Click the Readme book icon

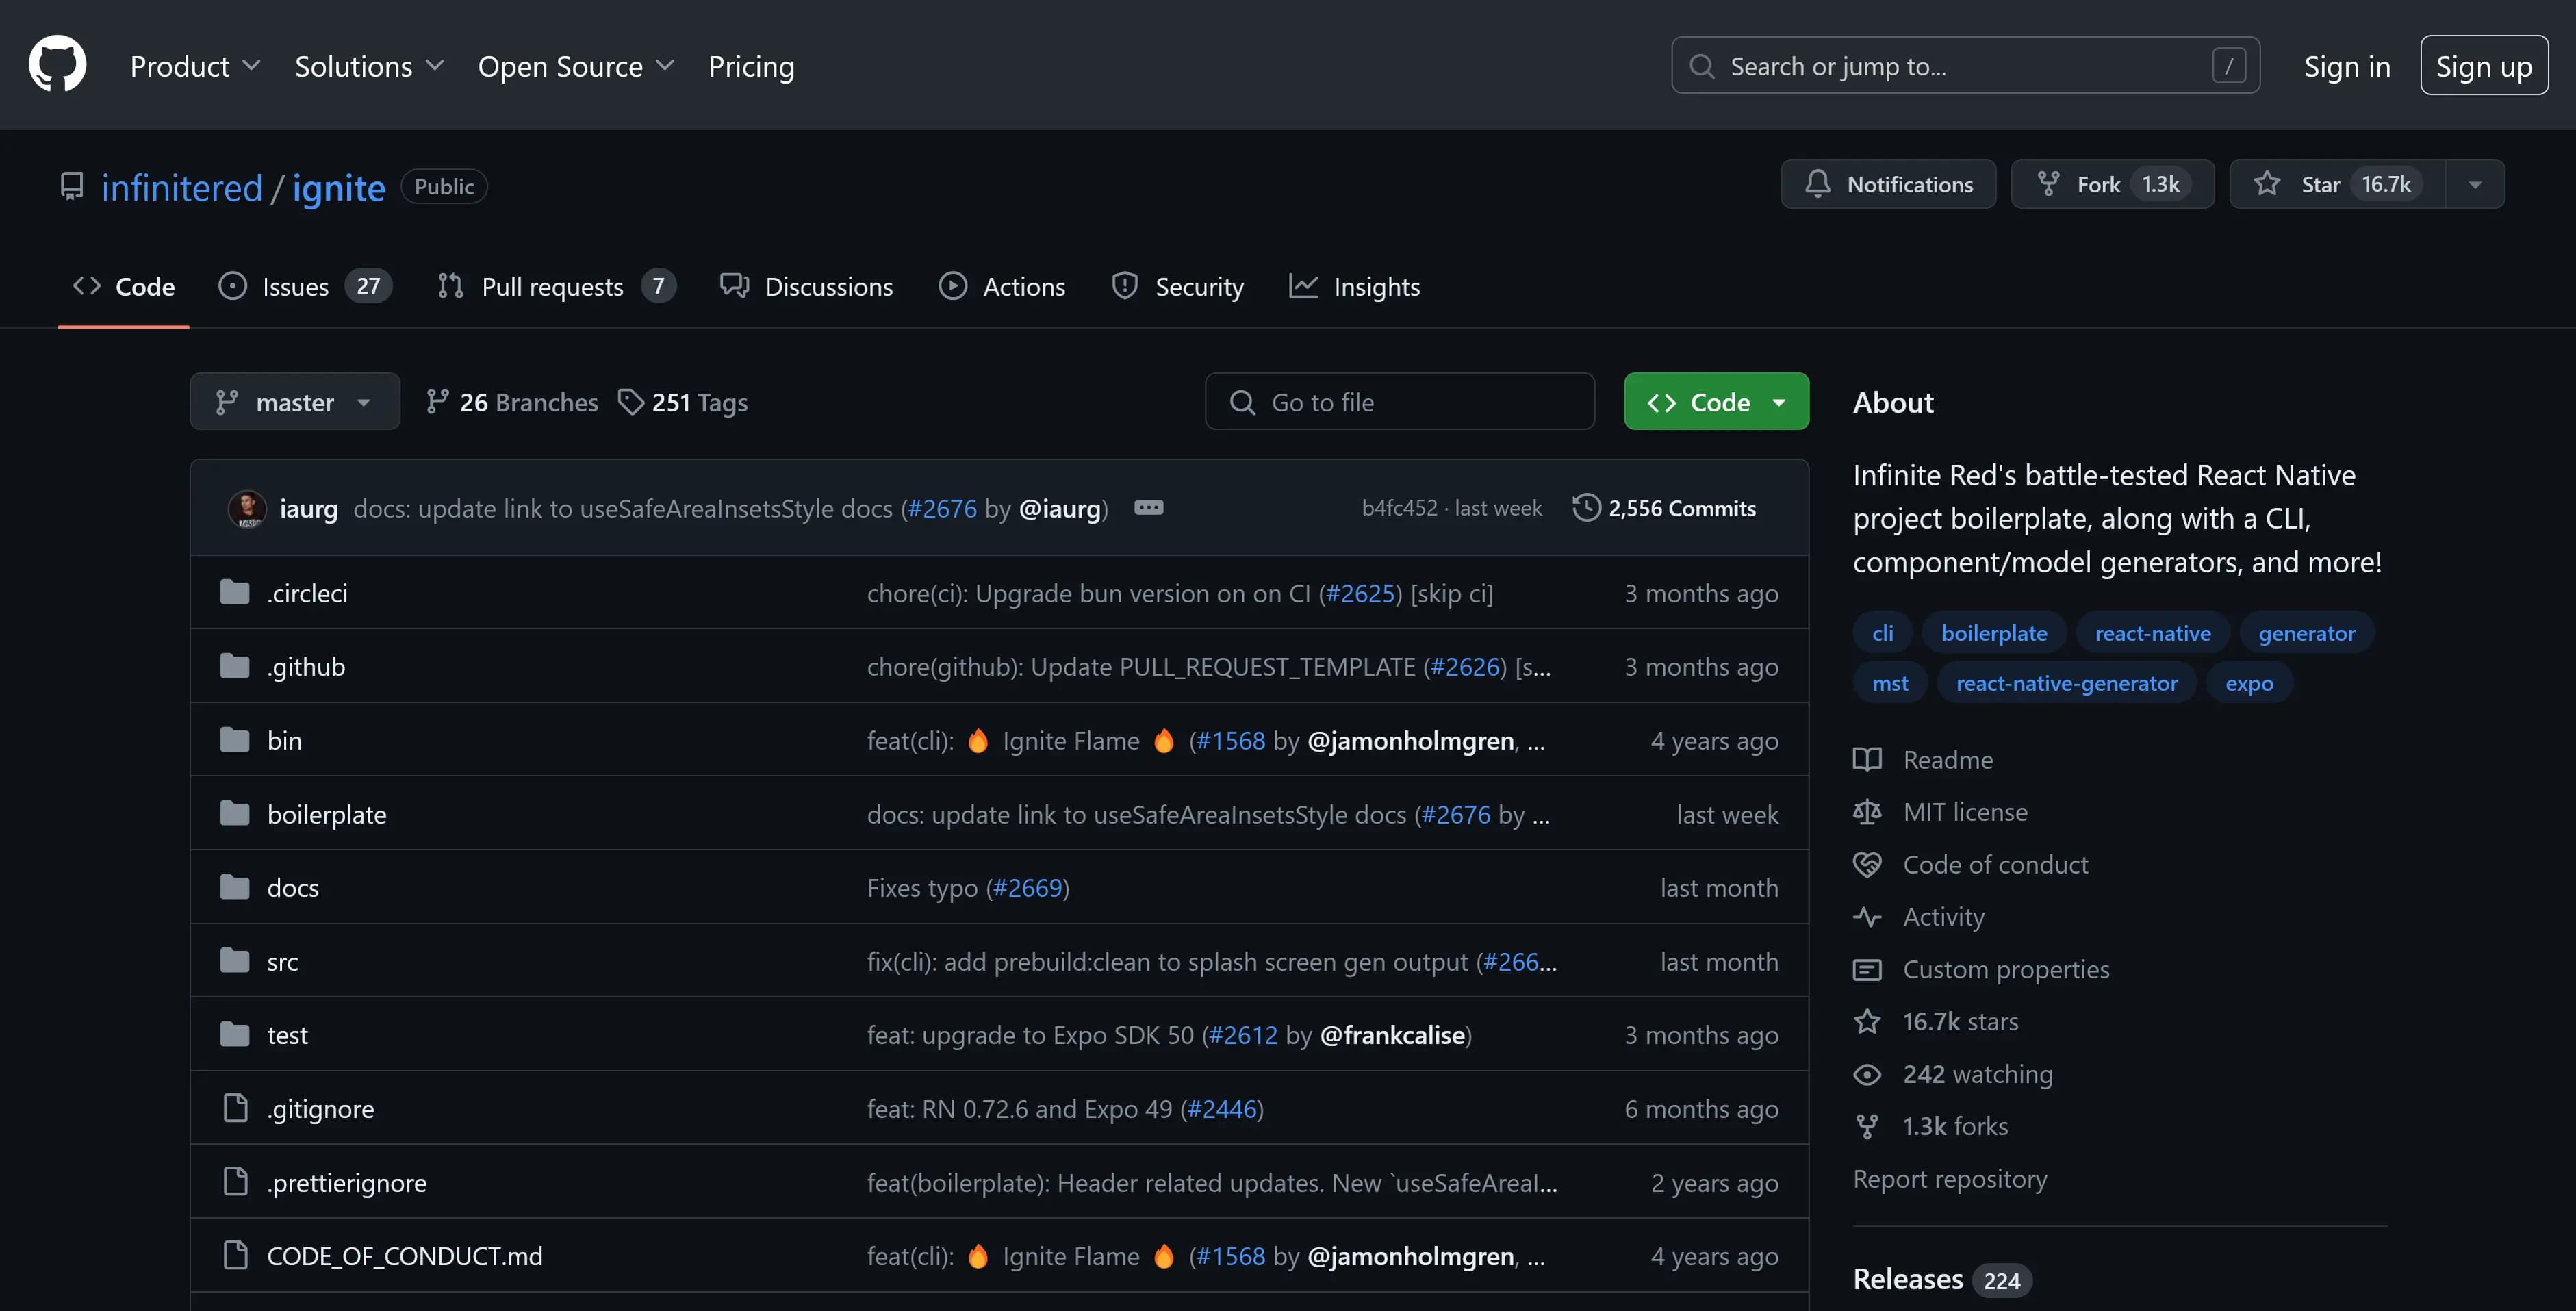tap(1867, 759)
